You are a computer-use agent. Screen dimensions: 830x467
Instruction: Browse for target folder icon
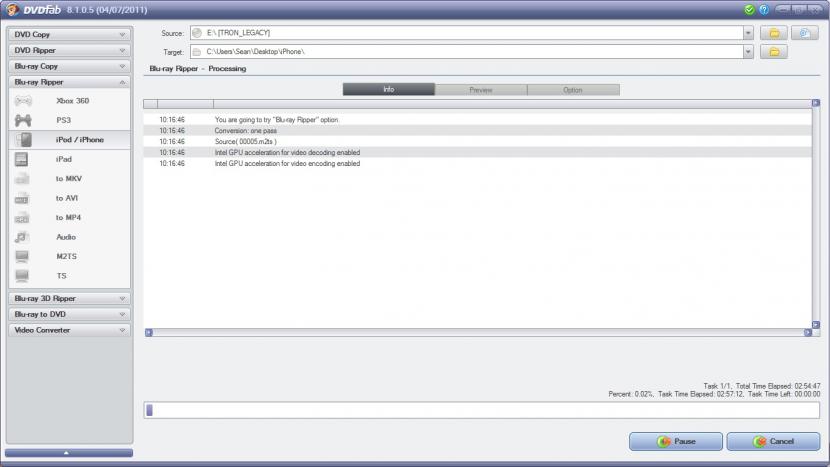(774, 52)
